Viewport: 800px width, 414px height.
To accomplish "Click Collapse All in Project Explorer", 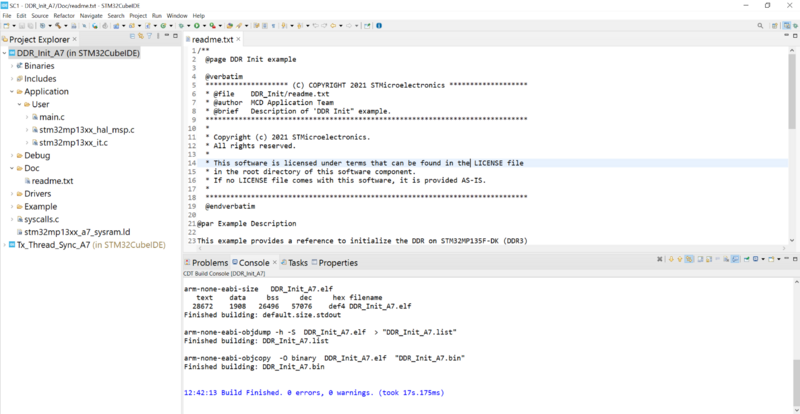I will click(132, 36).
